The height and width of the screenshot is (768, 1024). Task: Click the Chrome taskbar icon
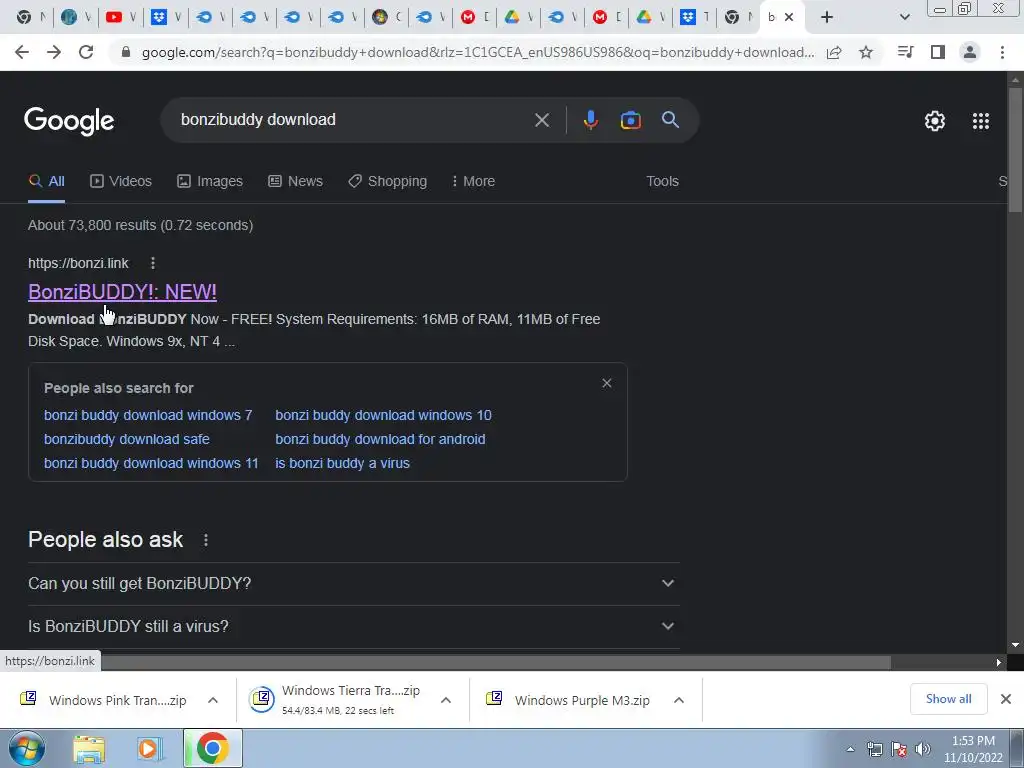pos(212,748)
